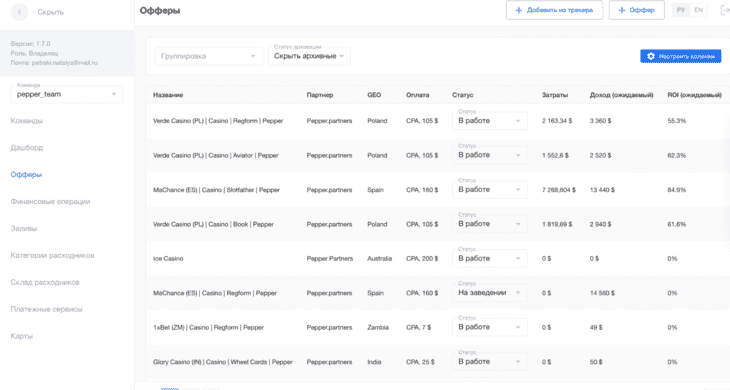Click the plus icon on Добавить из трекера
The height and width of the screenshot is (390, 730).
[519, 10]
